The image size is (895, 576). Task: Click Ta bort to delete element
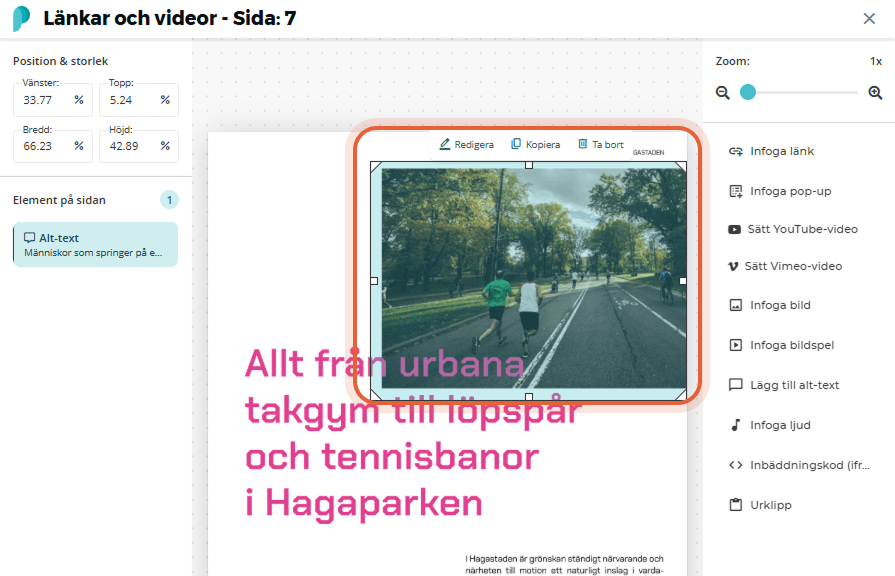pyautogui.click(x=600, y=144)
